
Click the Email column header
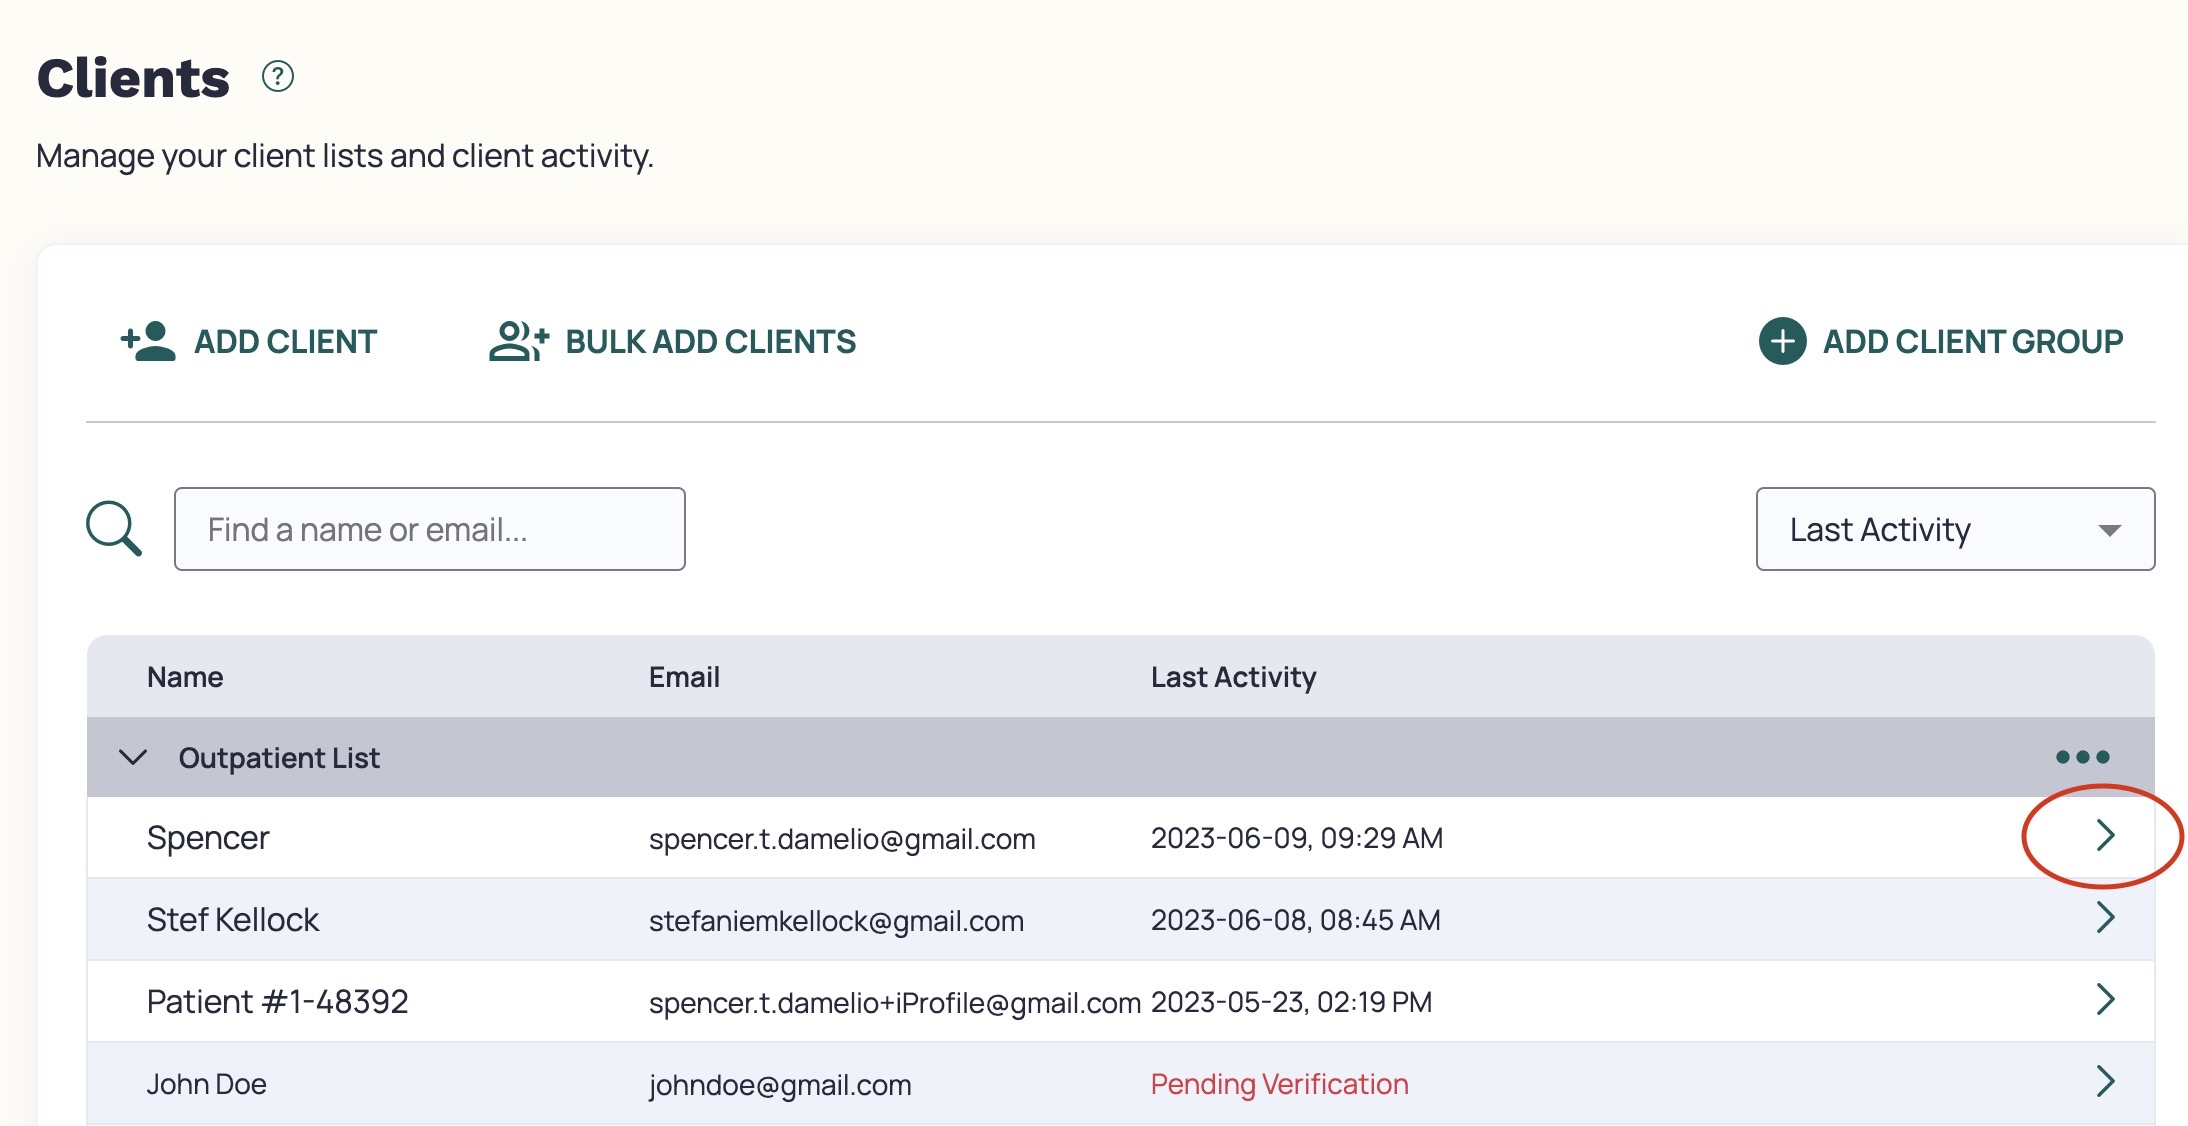pos(684,676)
